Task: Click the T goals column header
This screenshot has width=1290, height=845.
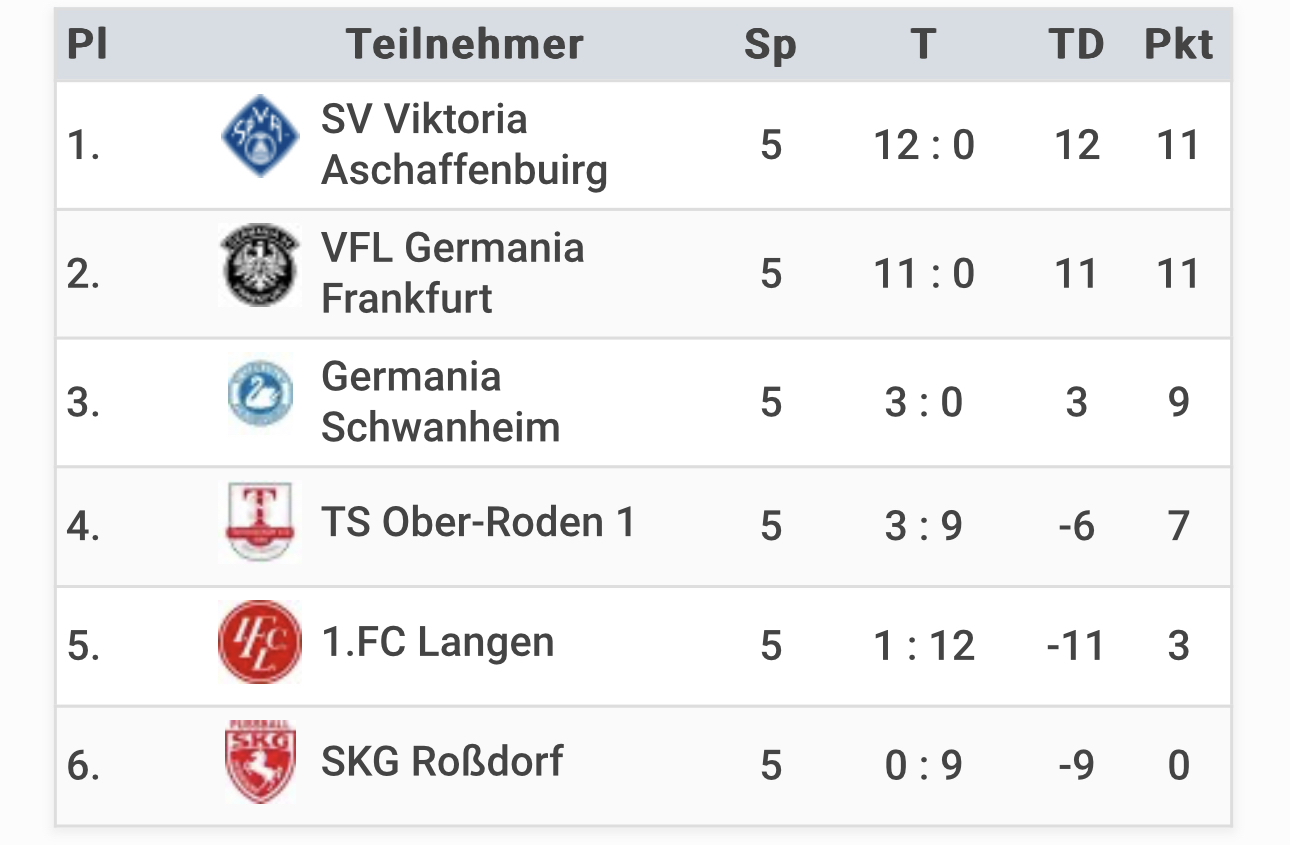Action: click(923, 44)
